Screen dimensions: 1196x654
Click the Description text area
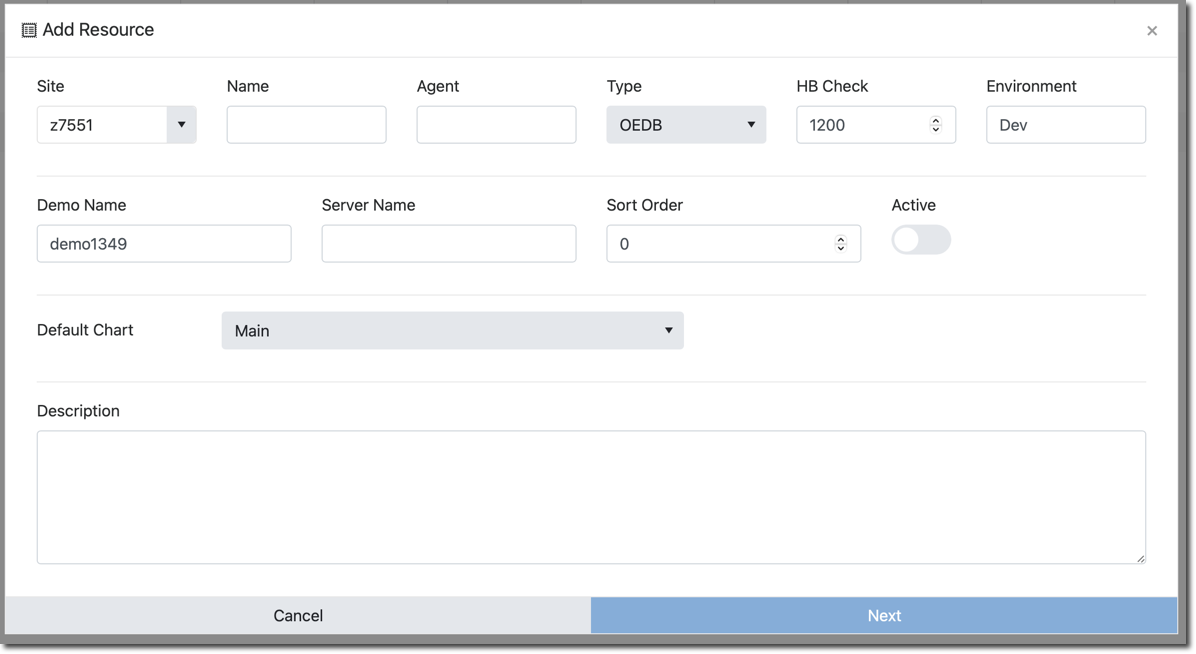tap(591, 498)
